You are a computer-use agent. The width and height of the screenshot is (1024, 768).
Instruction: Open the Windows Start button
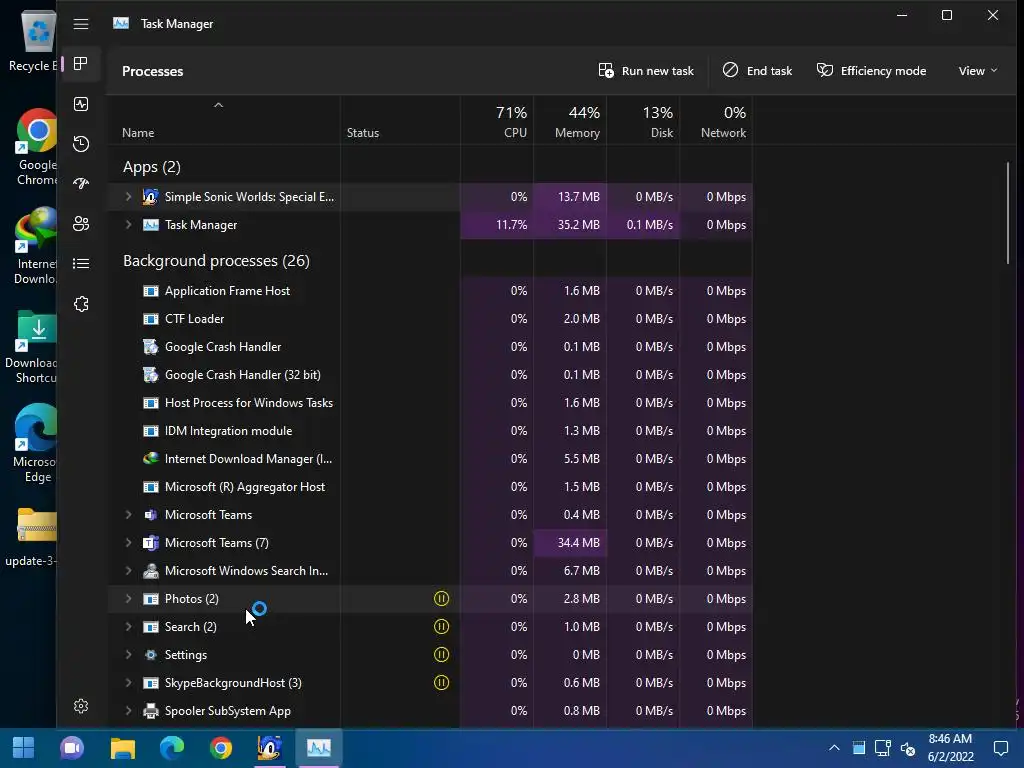coord(24,748)
